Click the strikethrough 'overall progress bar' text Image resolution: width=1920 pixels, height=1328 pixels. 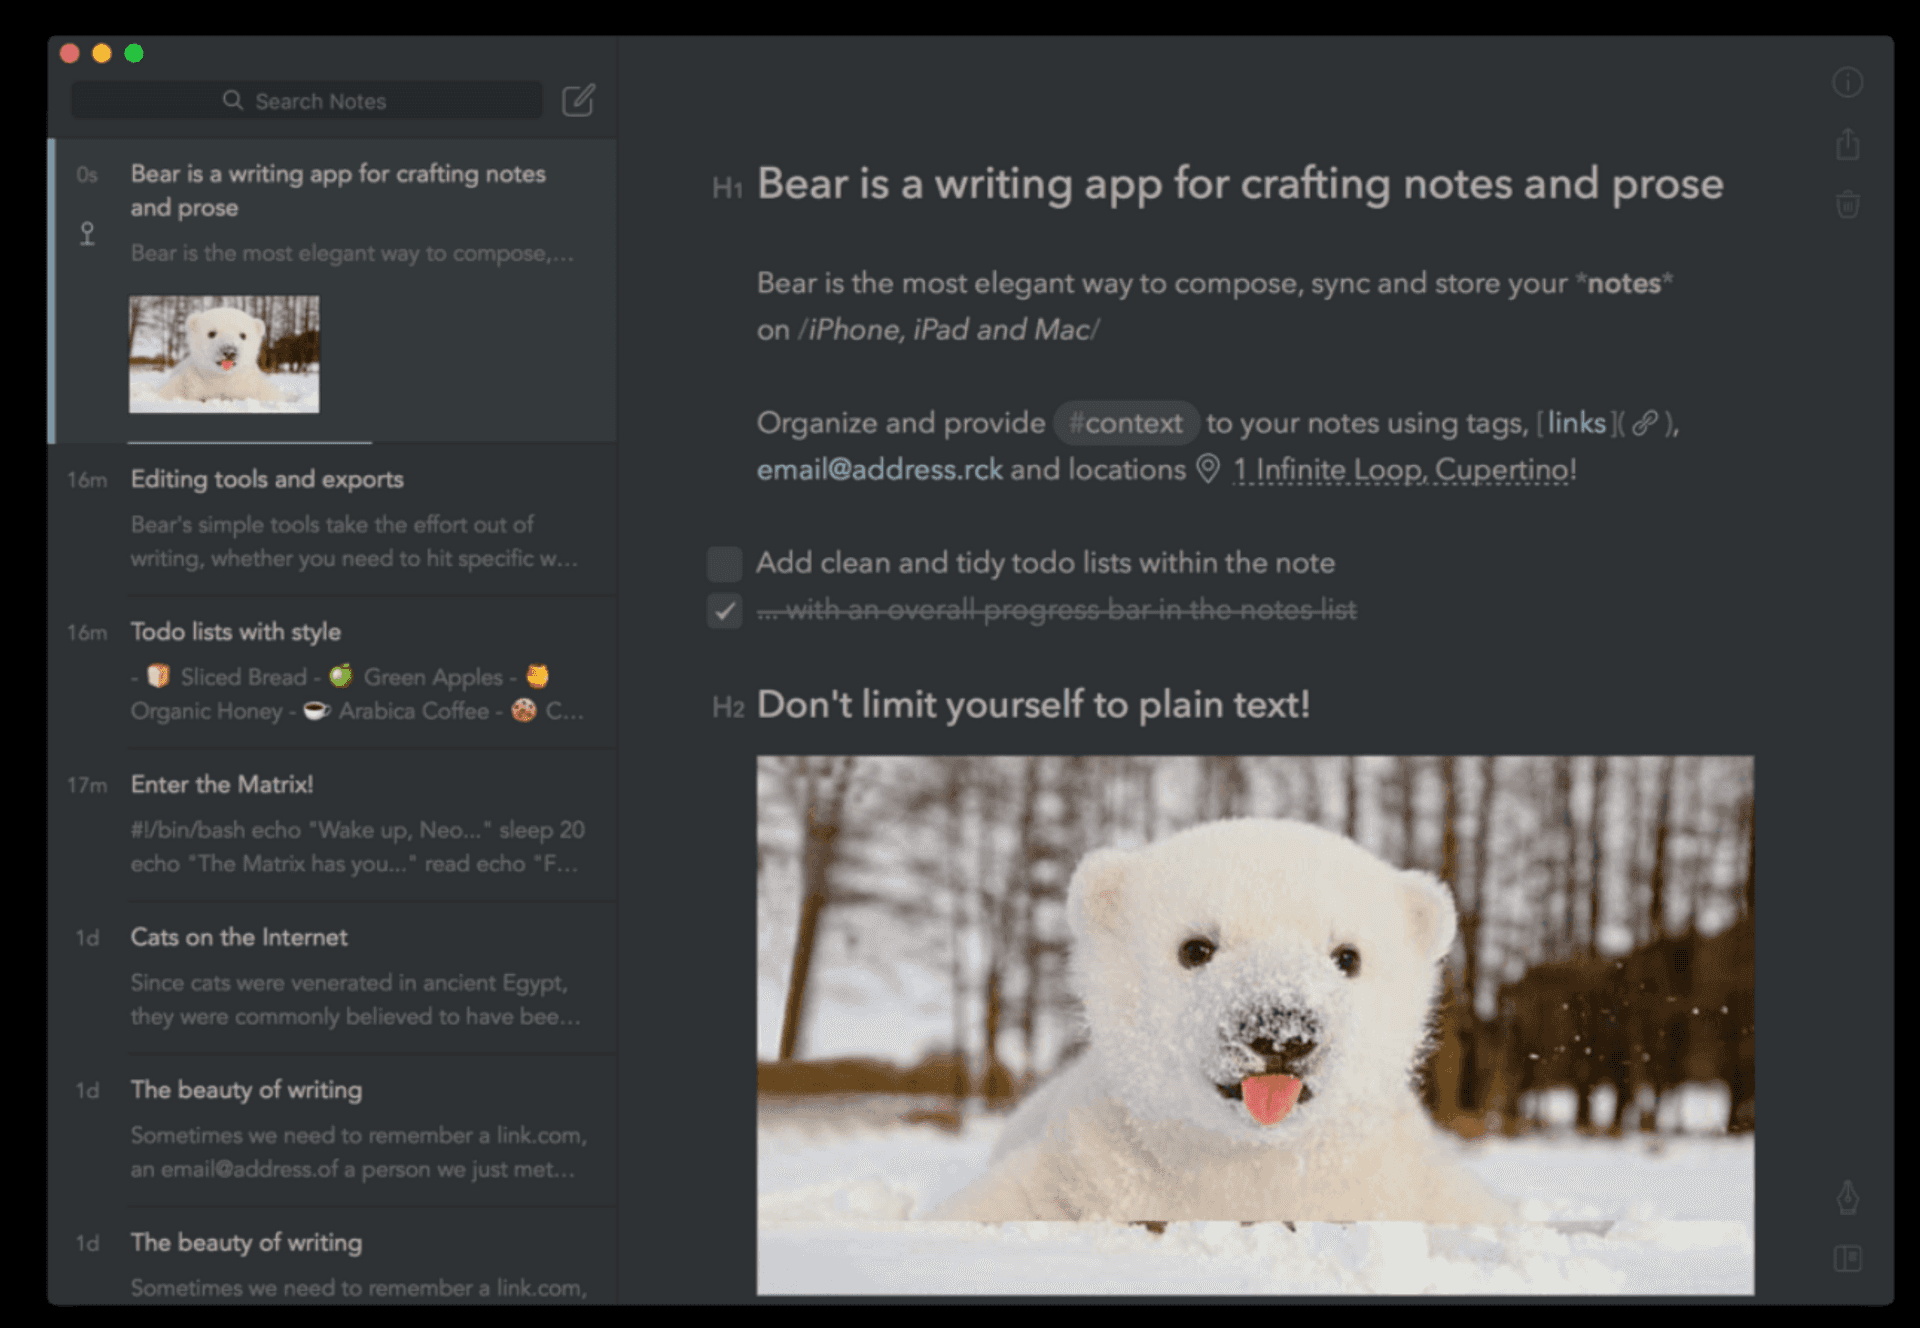click(1056, 610)
